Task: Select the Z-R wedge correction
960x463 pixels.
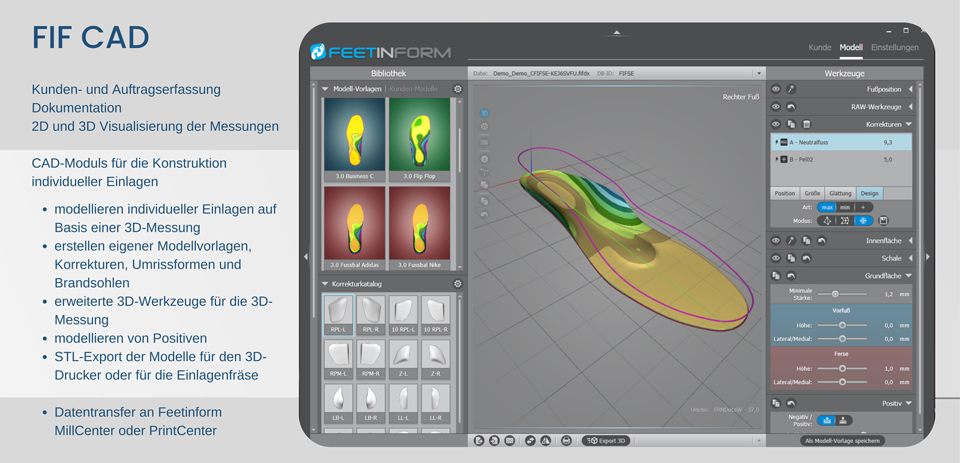Action: (x=436, y=359)
